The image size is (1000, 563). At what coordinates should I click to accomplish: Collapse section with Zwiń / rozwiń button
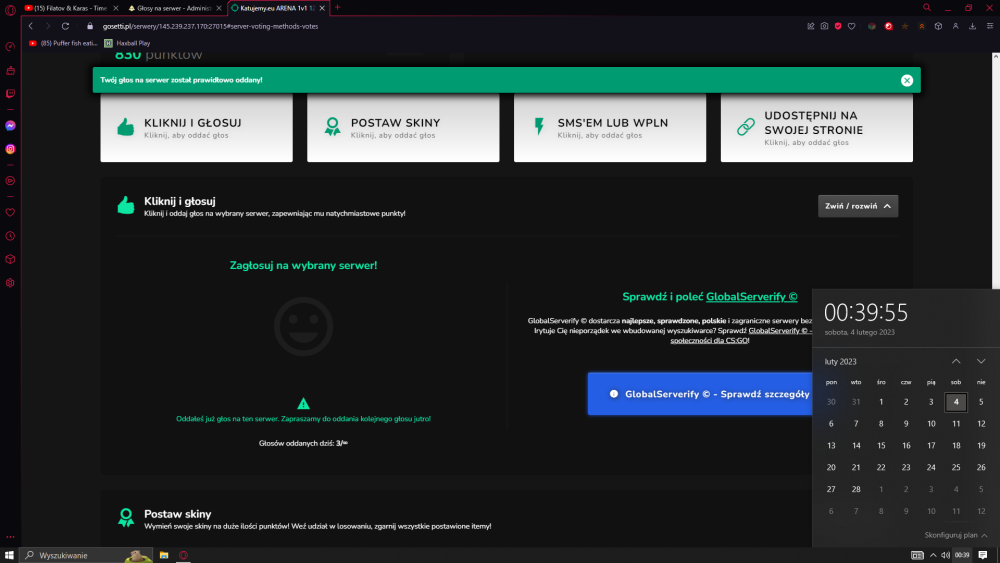click(x=858, y=206)
